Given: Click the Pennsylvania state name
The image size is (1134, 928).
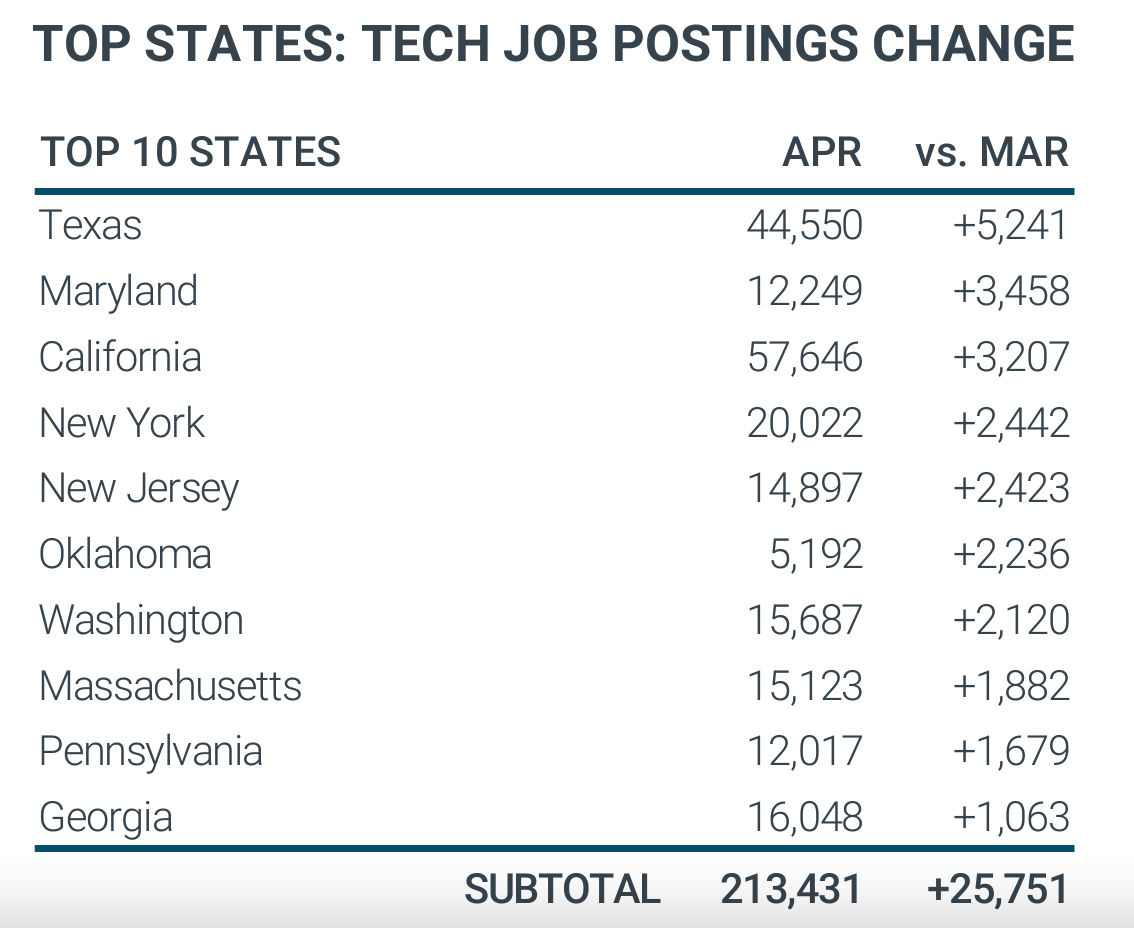Looking at the screenshot, I should tap(150, 752).
